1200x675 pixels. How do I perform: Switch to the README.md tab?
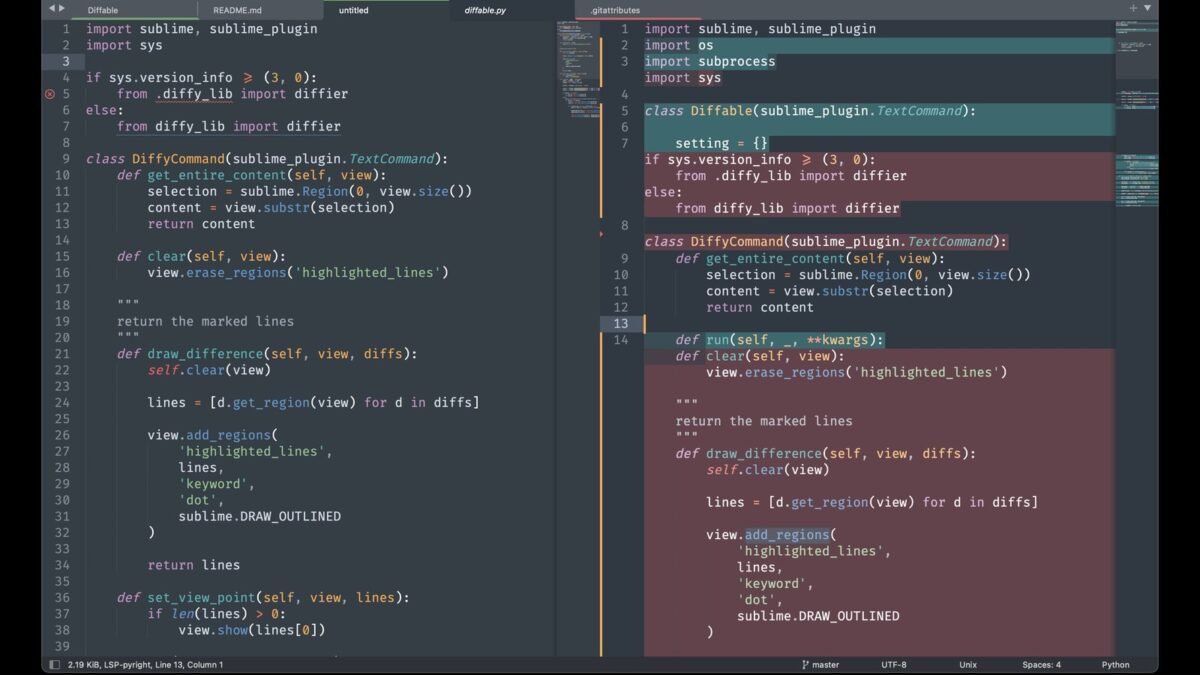[x=237, y=10]
